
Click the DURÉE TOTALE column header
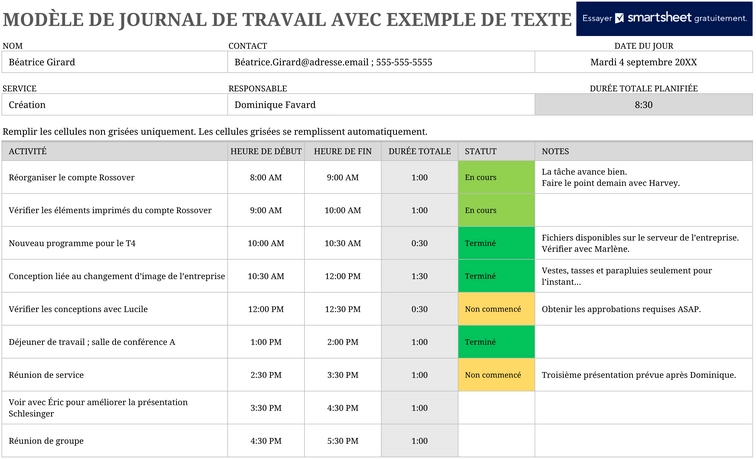[x=419, y=151]
